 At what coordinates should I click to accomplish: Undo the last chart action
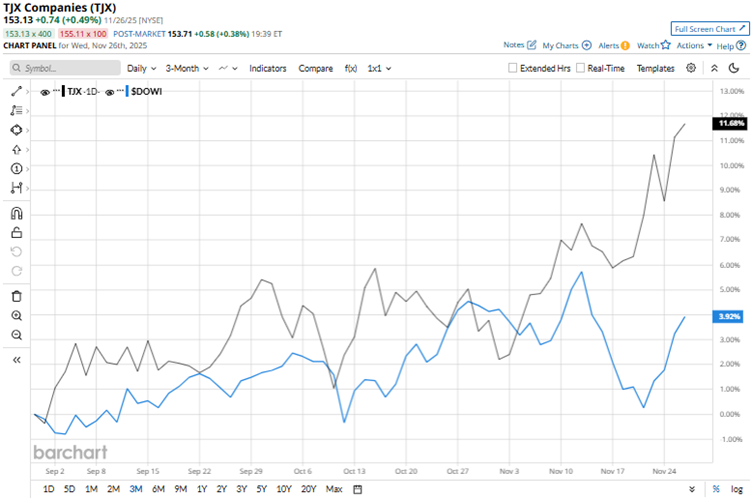(16, 252)
